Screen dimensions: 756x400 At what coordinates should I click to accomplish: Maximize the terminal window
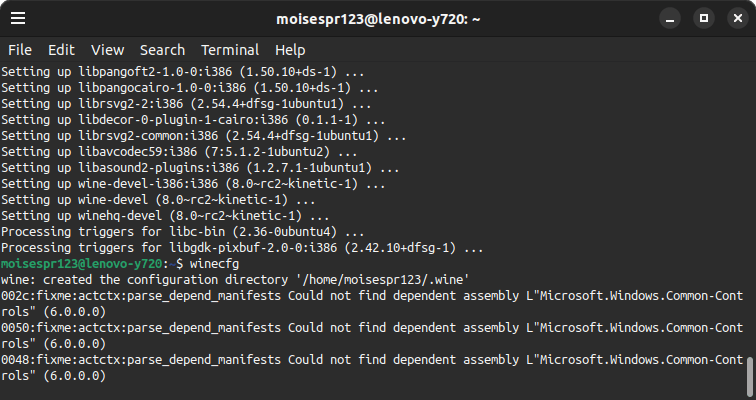(x=703, y=18)
